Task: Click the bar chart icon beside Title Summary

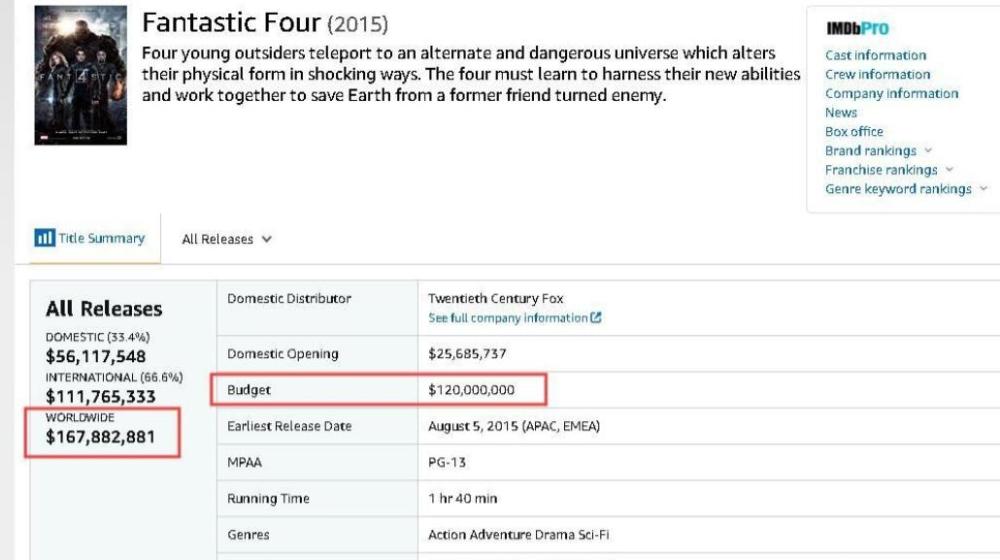Action: pyautogui.click(x=44, y=238)
